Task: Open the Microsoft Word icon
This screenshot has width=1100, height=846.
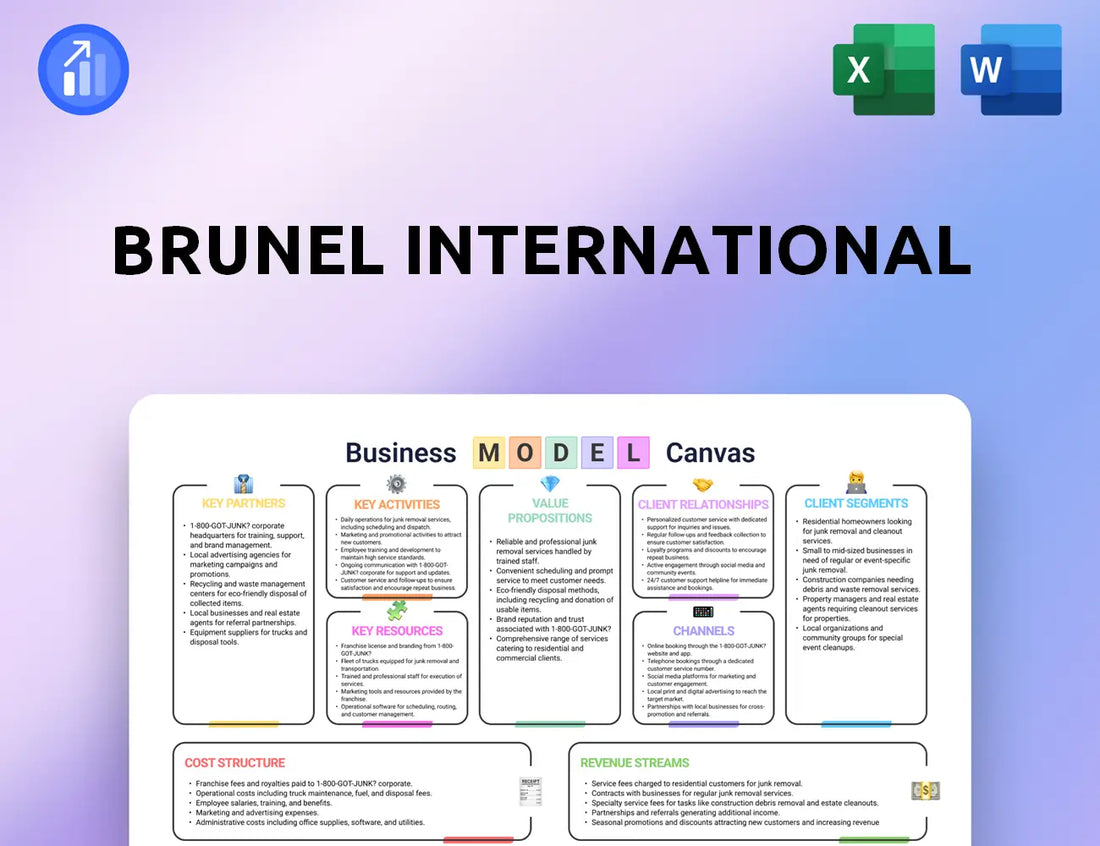Action: (x=1011, y=69)
